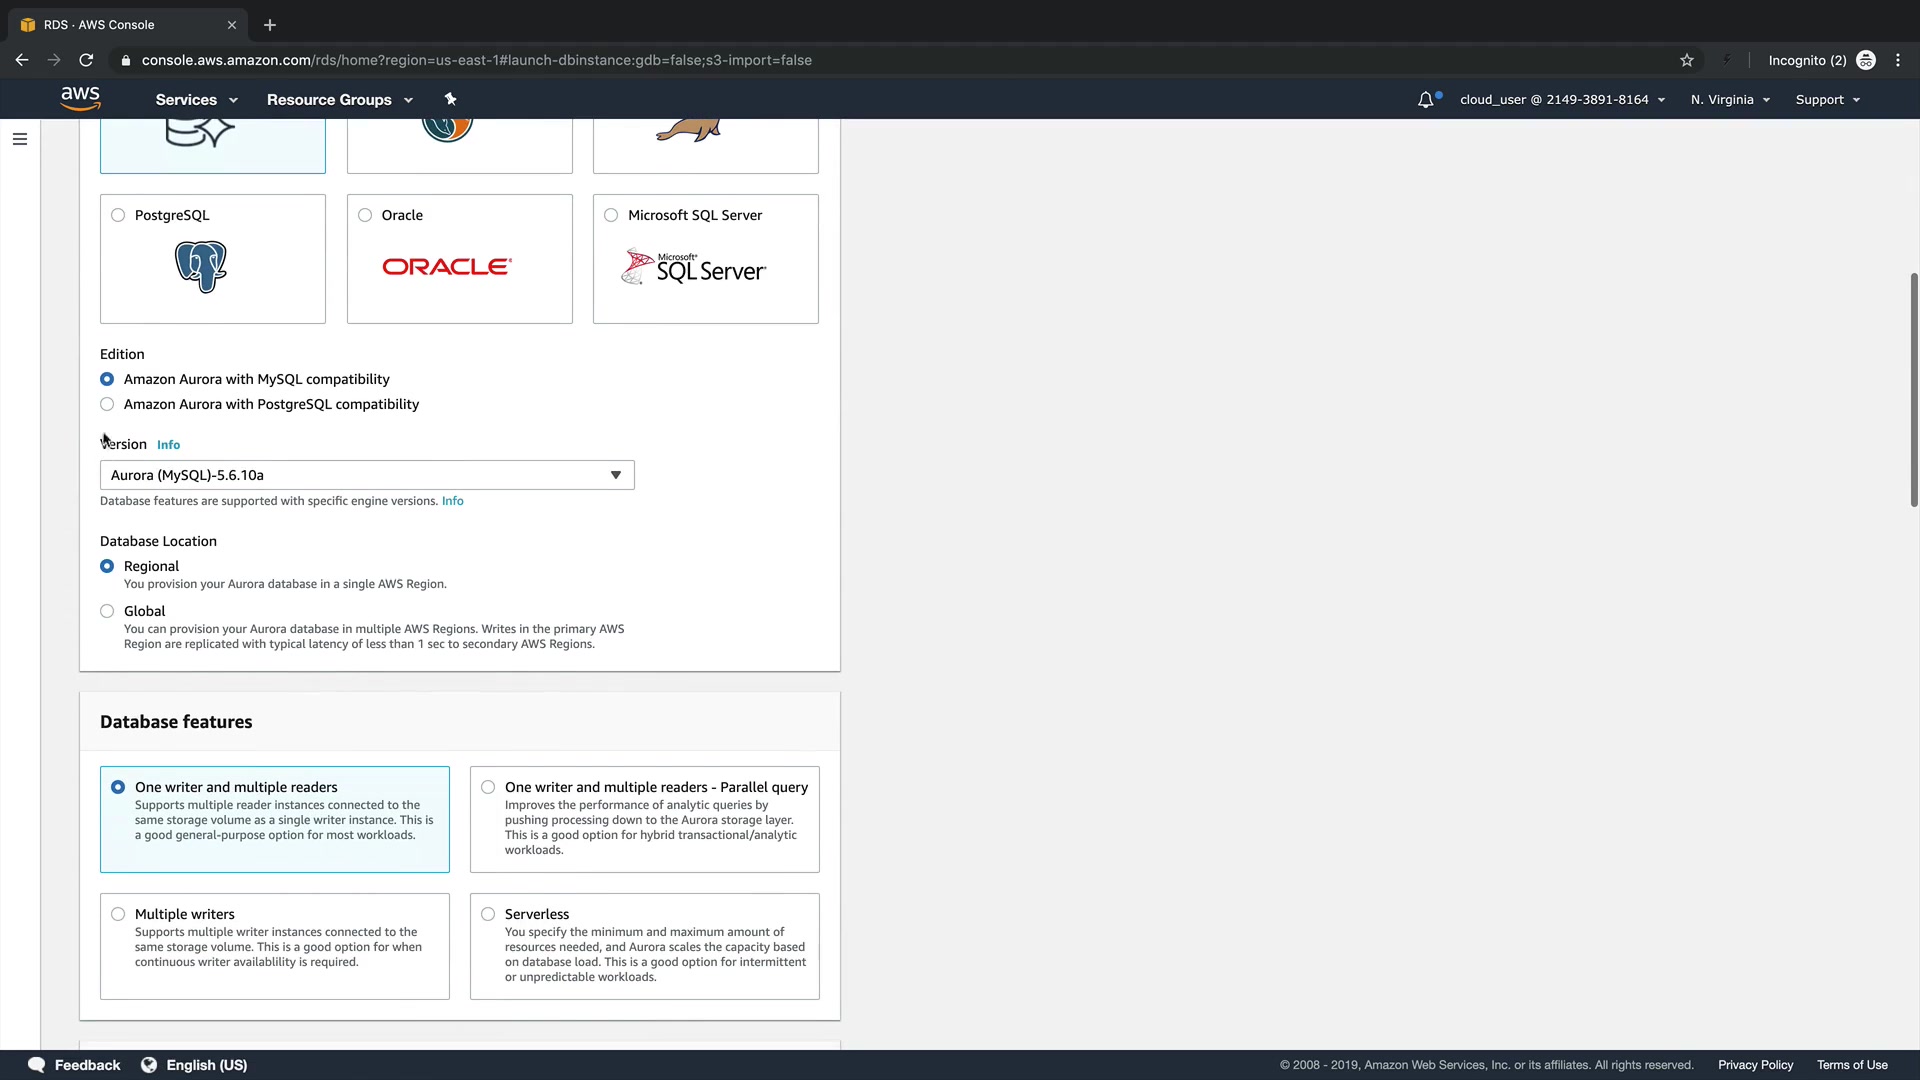The image size is (1920, 1080).
Task: Select Amazon Aurora with PostgreSQL compatibility
Action: pyautogui.click(x=107, y=405)
